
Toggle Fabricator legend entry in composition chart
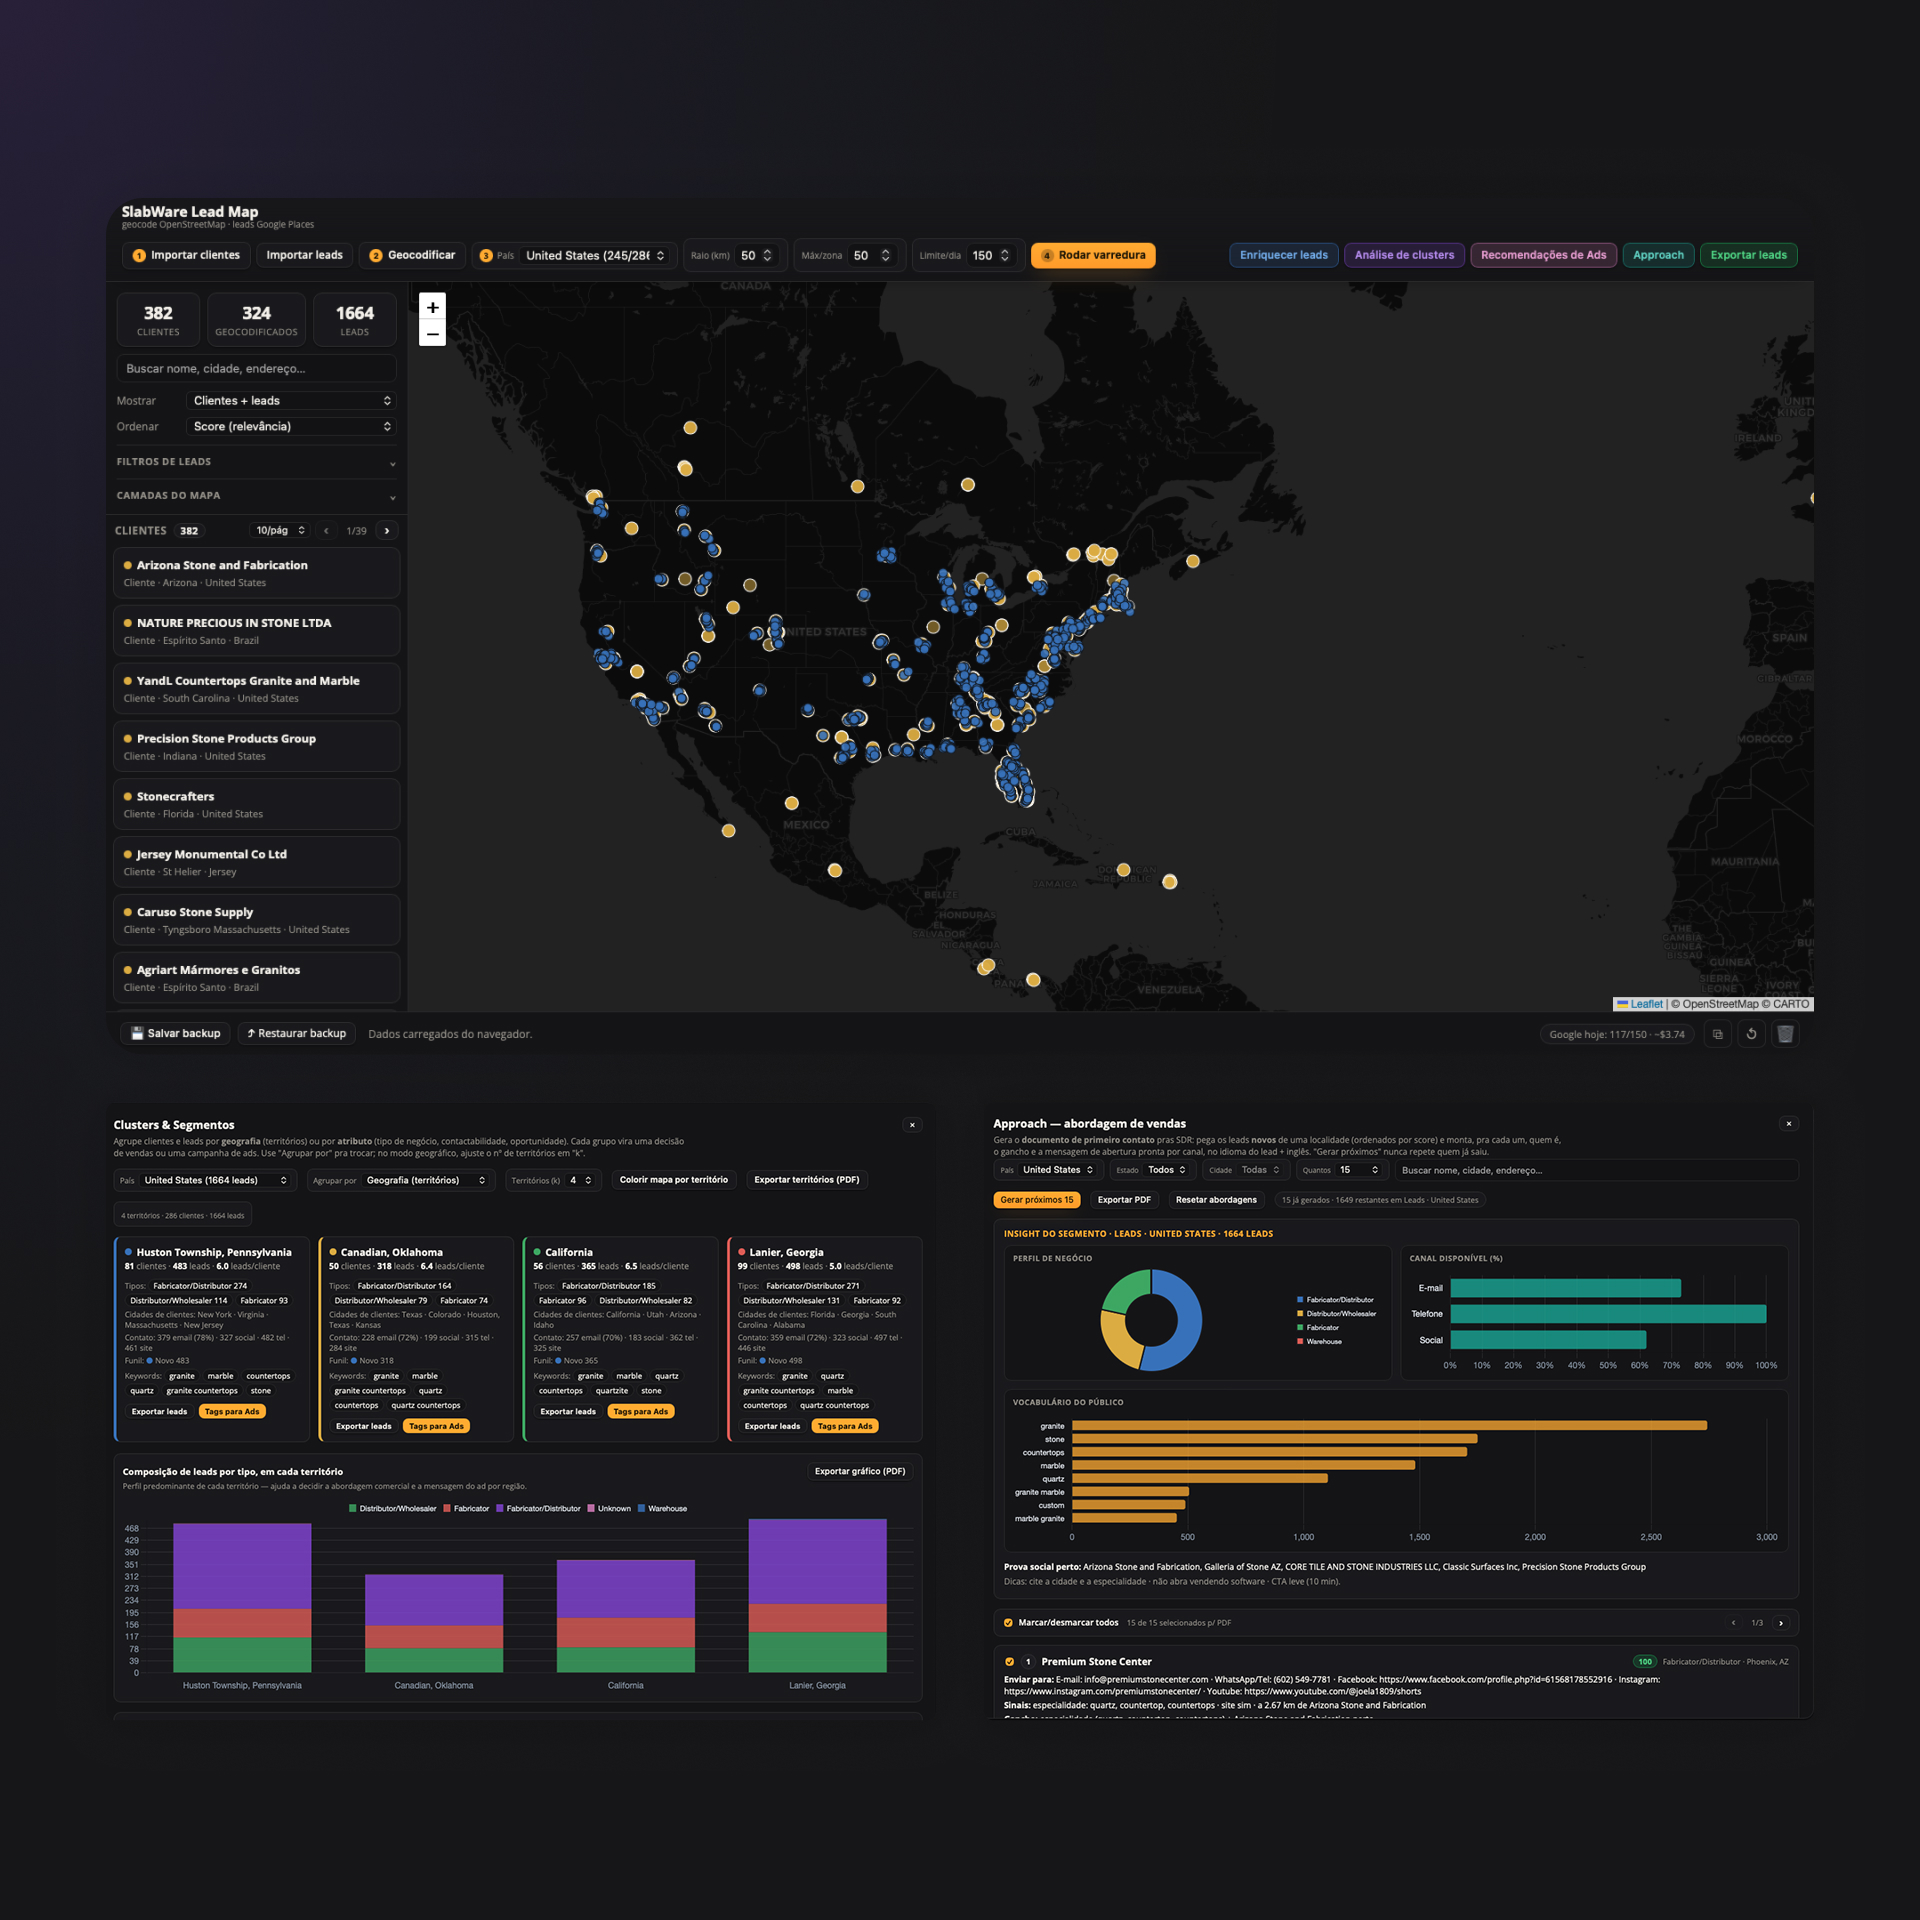click(466, 1508)
